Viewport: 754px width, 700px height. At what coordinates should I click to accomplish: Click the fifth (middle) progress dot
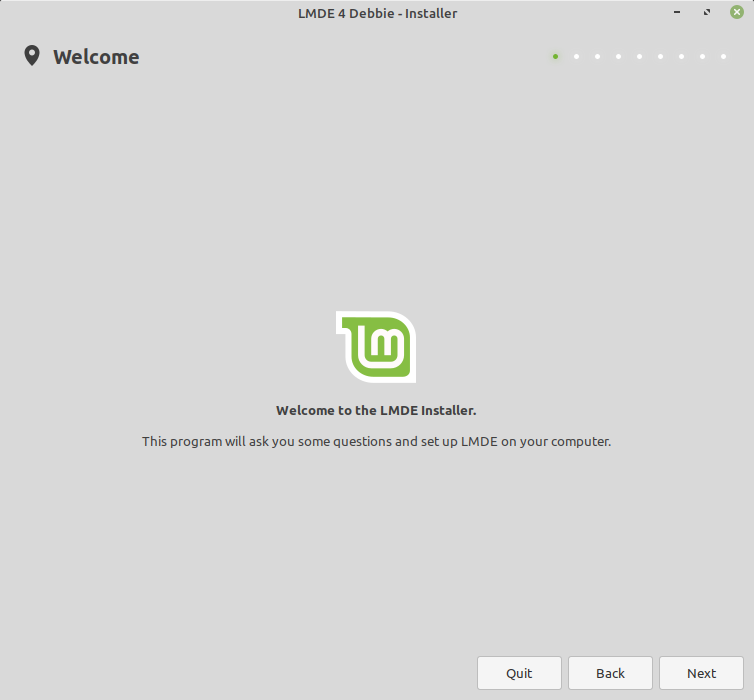pos(639,57)
